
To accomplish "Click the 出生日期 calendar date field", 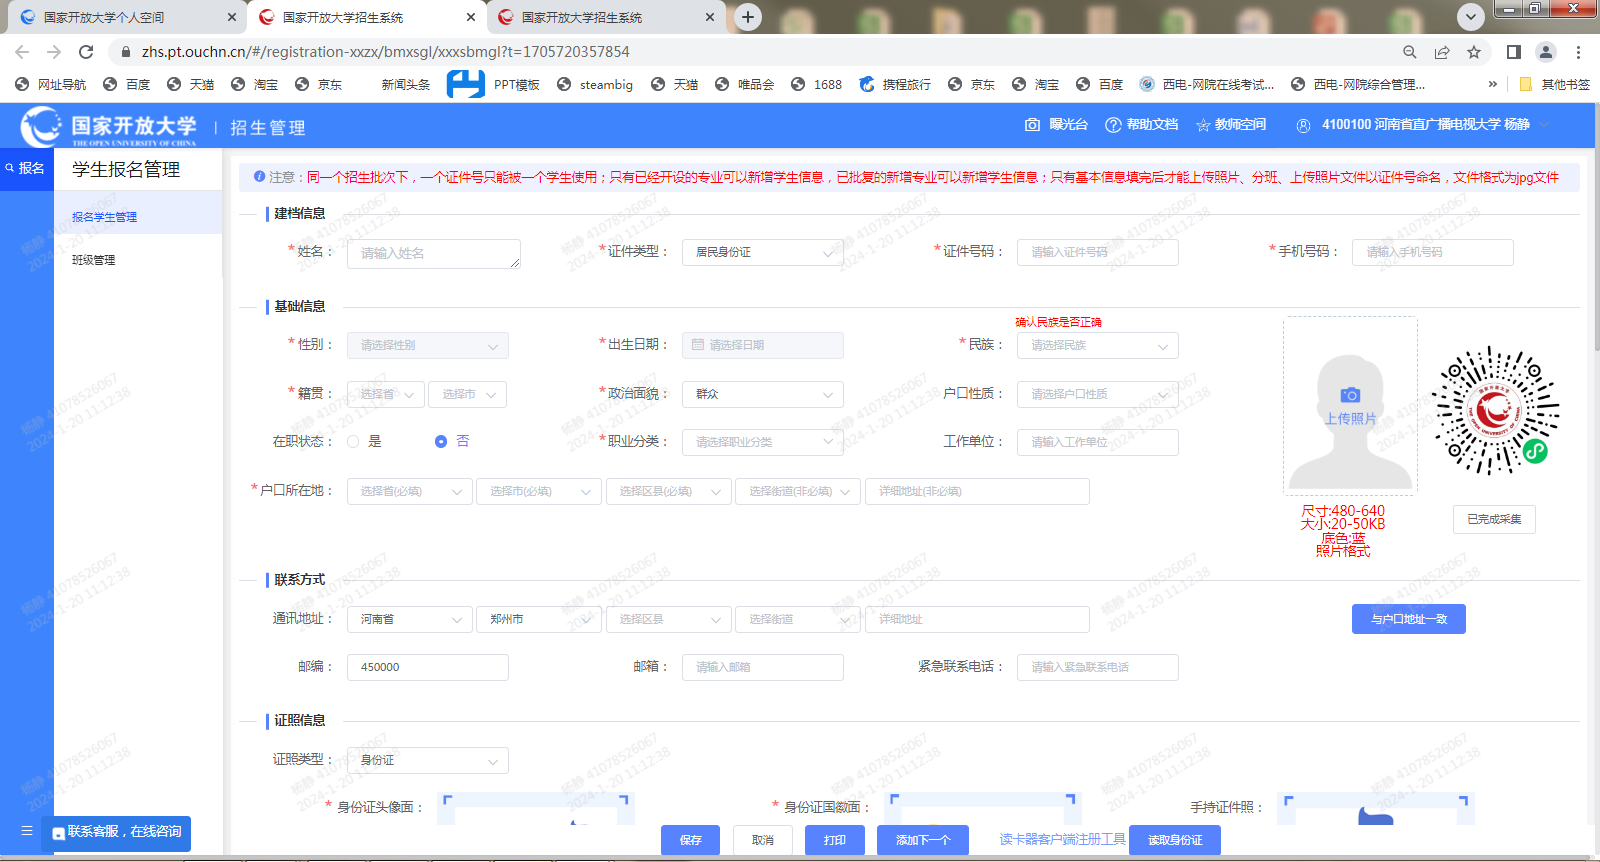I will [762, 345].
